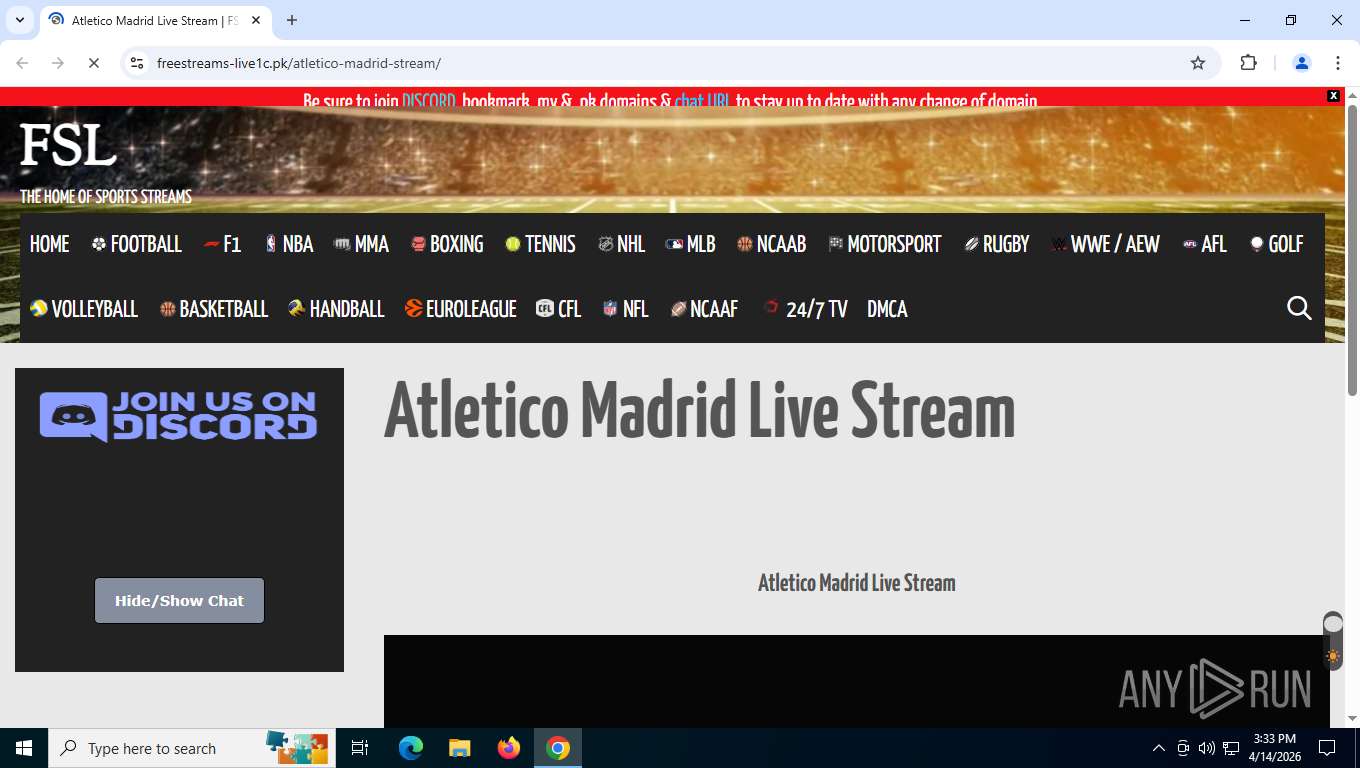This screenshot has height=768, width=1360.
Task: Open the MLB streams section
Action: [691, 244]
